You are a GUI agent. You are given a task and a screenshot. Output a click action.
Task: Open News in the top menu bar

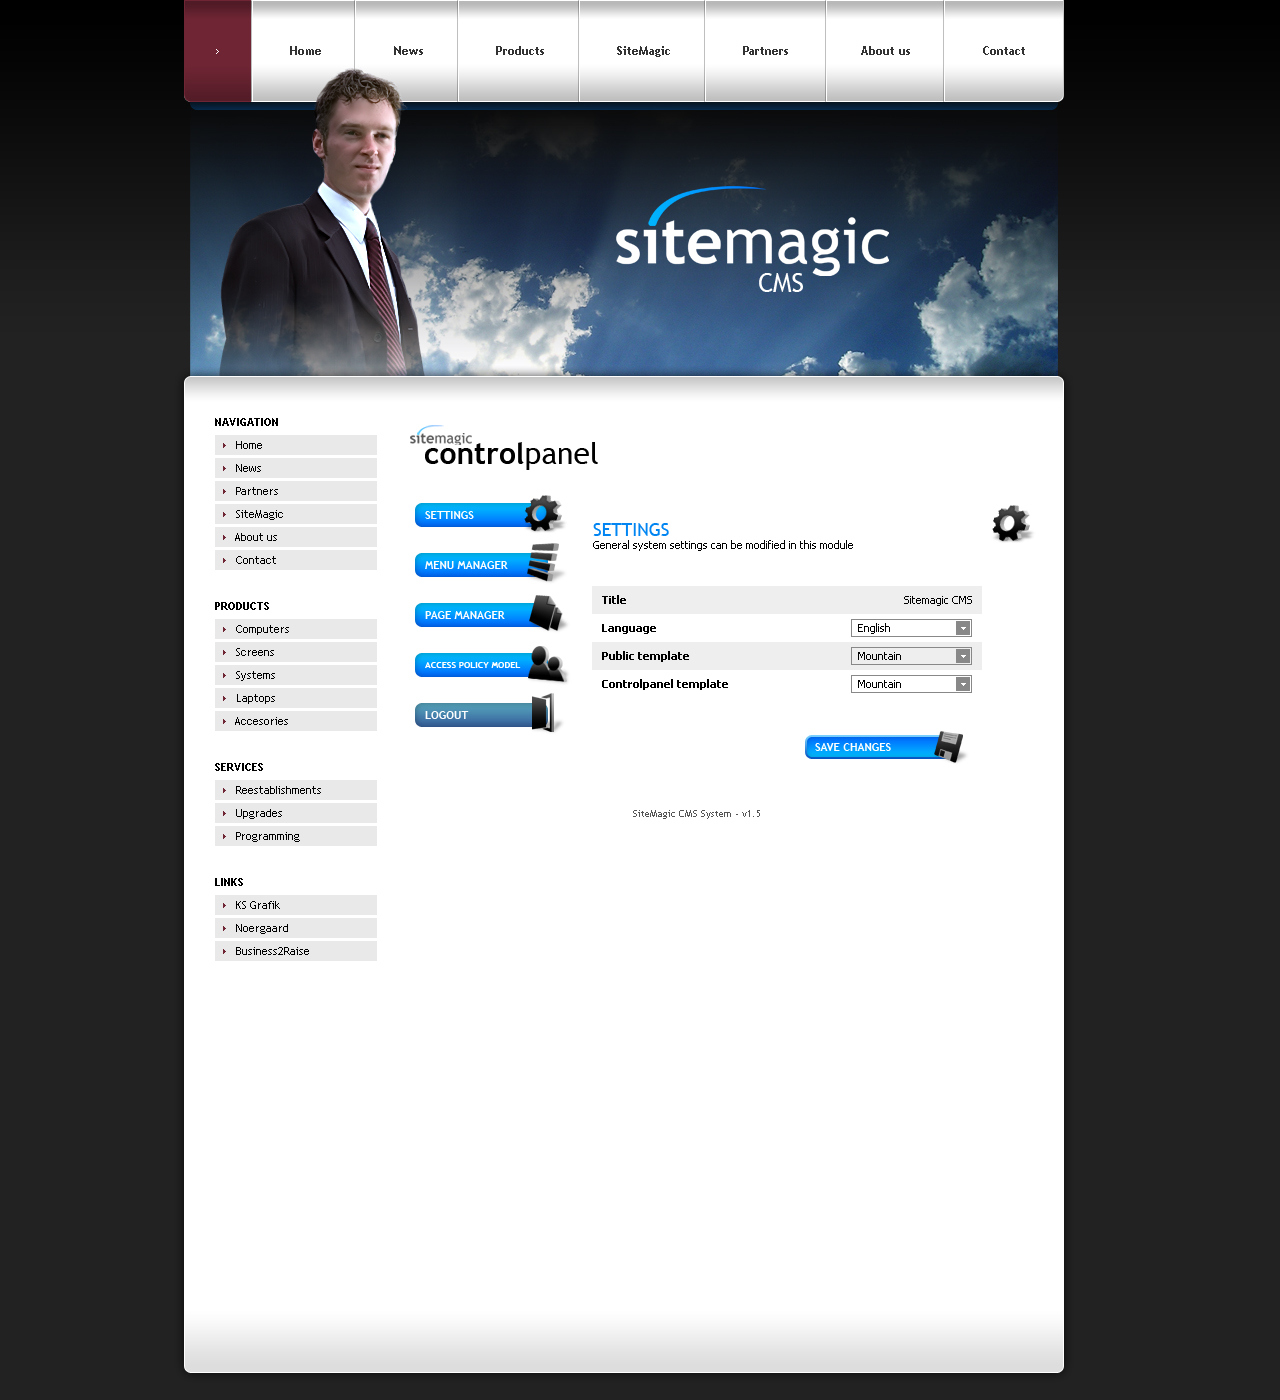(408, 51)
